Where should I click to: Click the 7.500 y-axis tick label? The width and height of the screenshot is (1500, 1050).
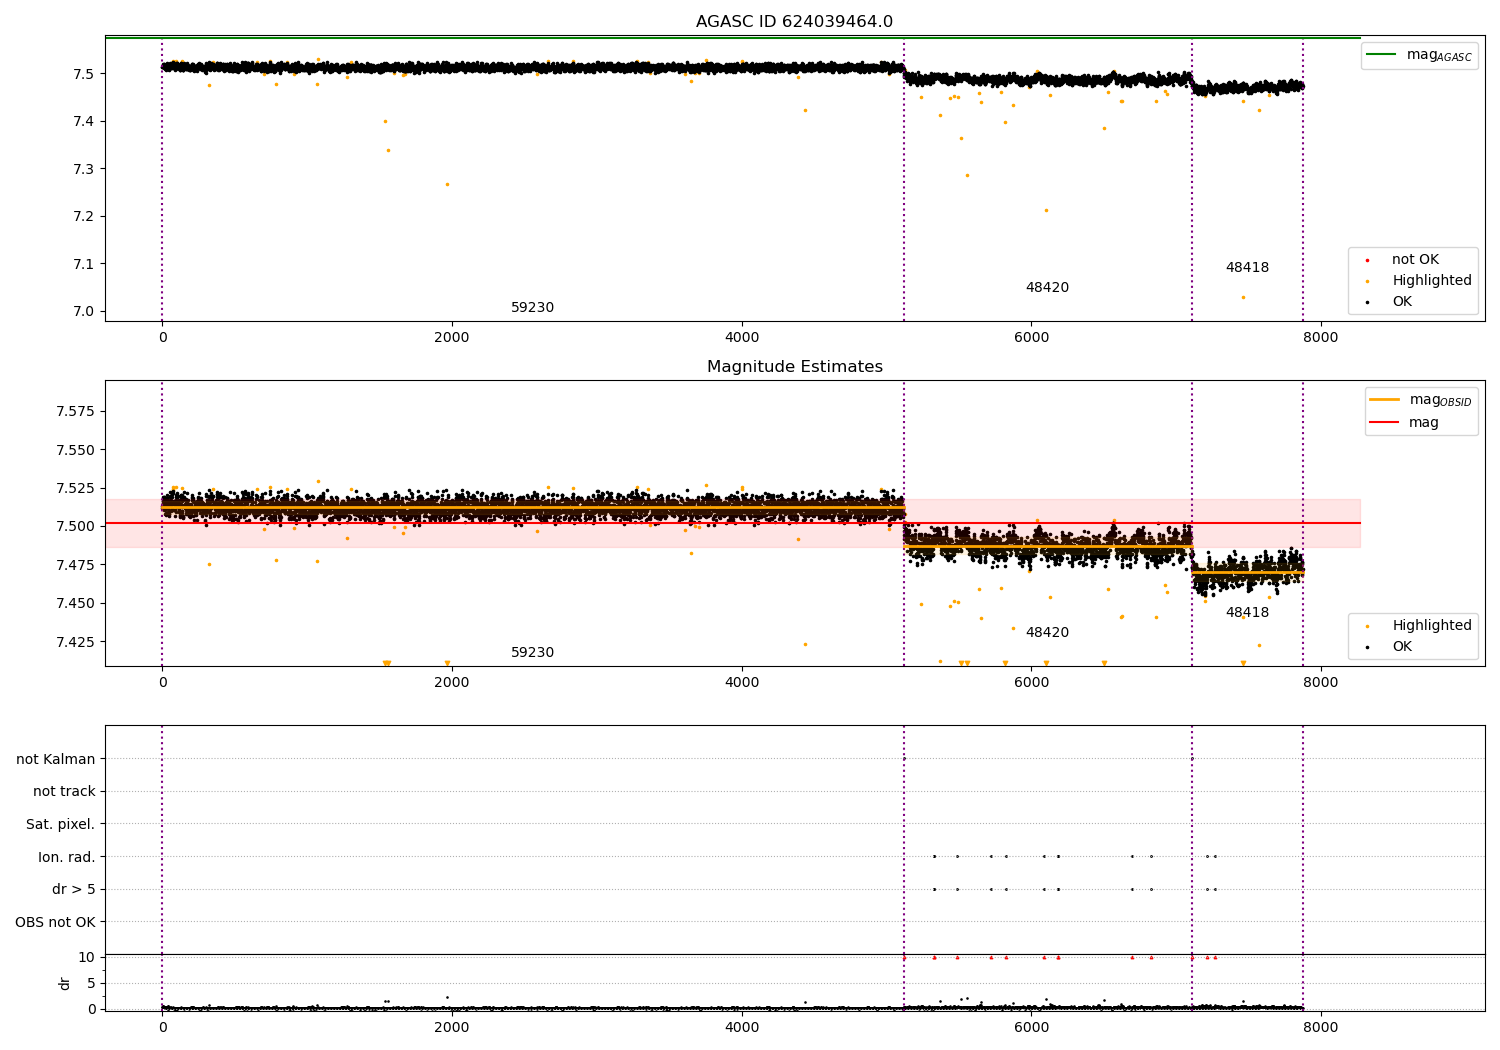click(76, 527)
